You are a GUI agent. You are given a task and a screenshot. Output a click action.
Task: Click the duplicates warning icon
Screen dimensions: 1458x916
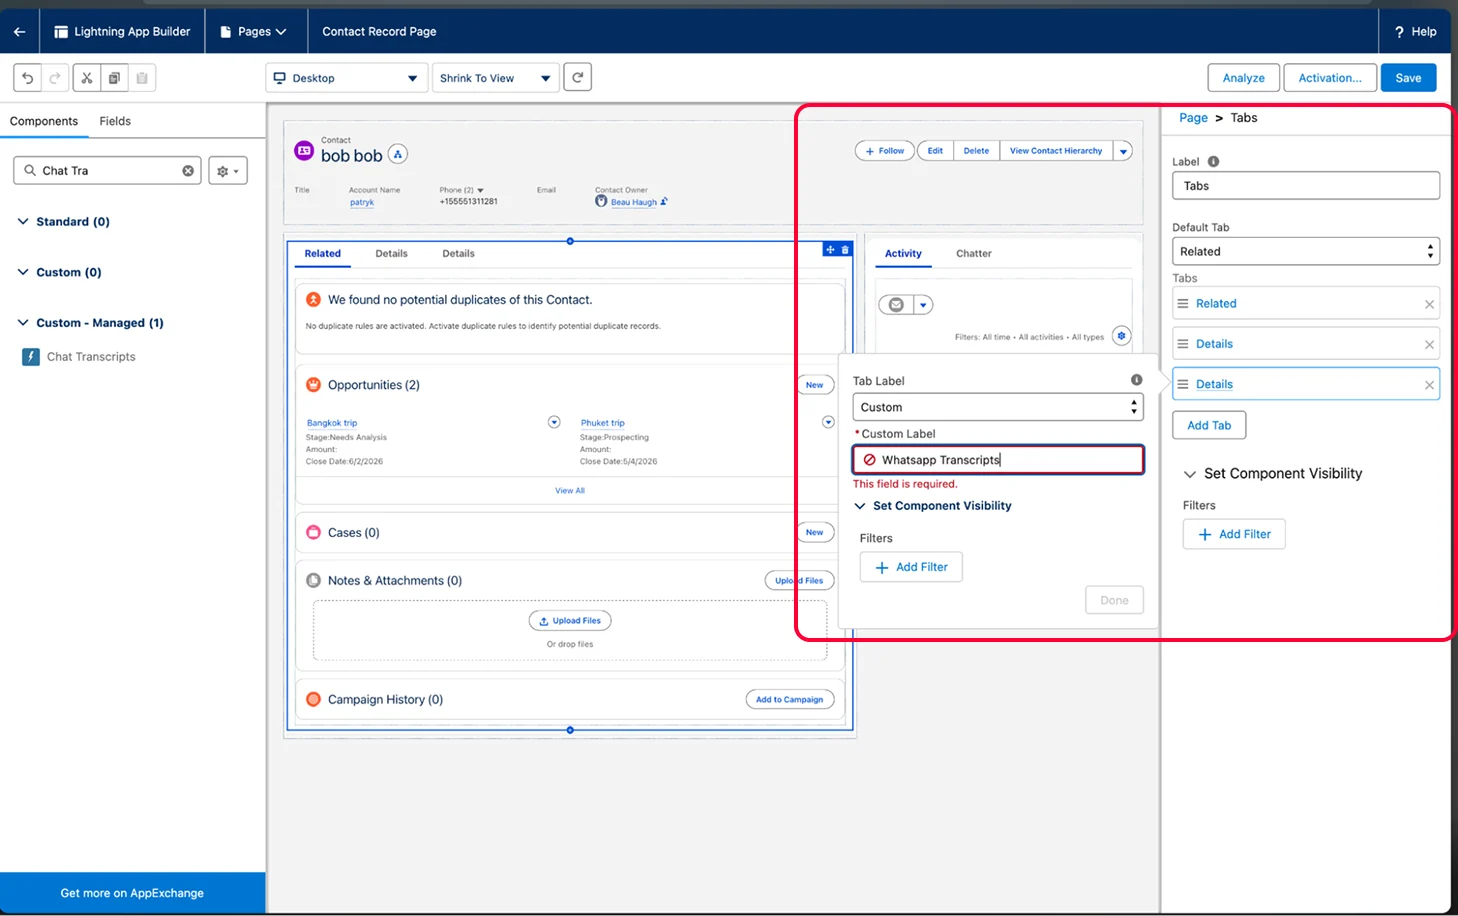tap(313, 300)
